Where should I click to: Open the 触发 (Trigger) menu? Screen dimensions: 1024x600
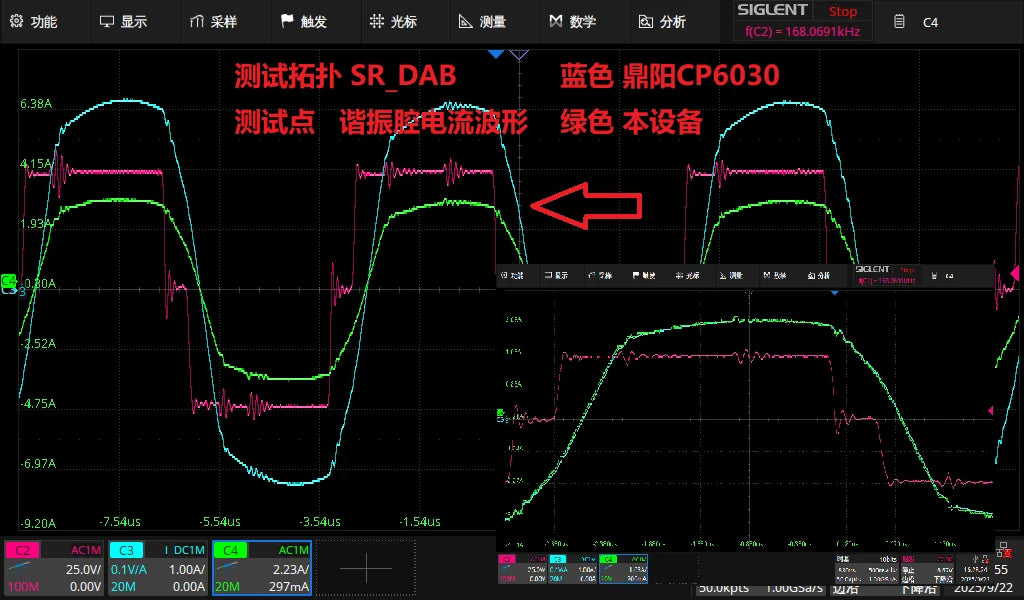pos(304,22)
